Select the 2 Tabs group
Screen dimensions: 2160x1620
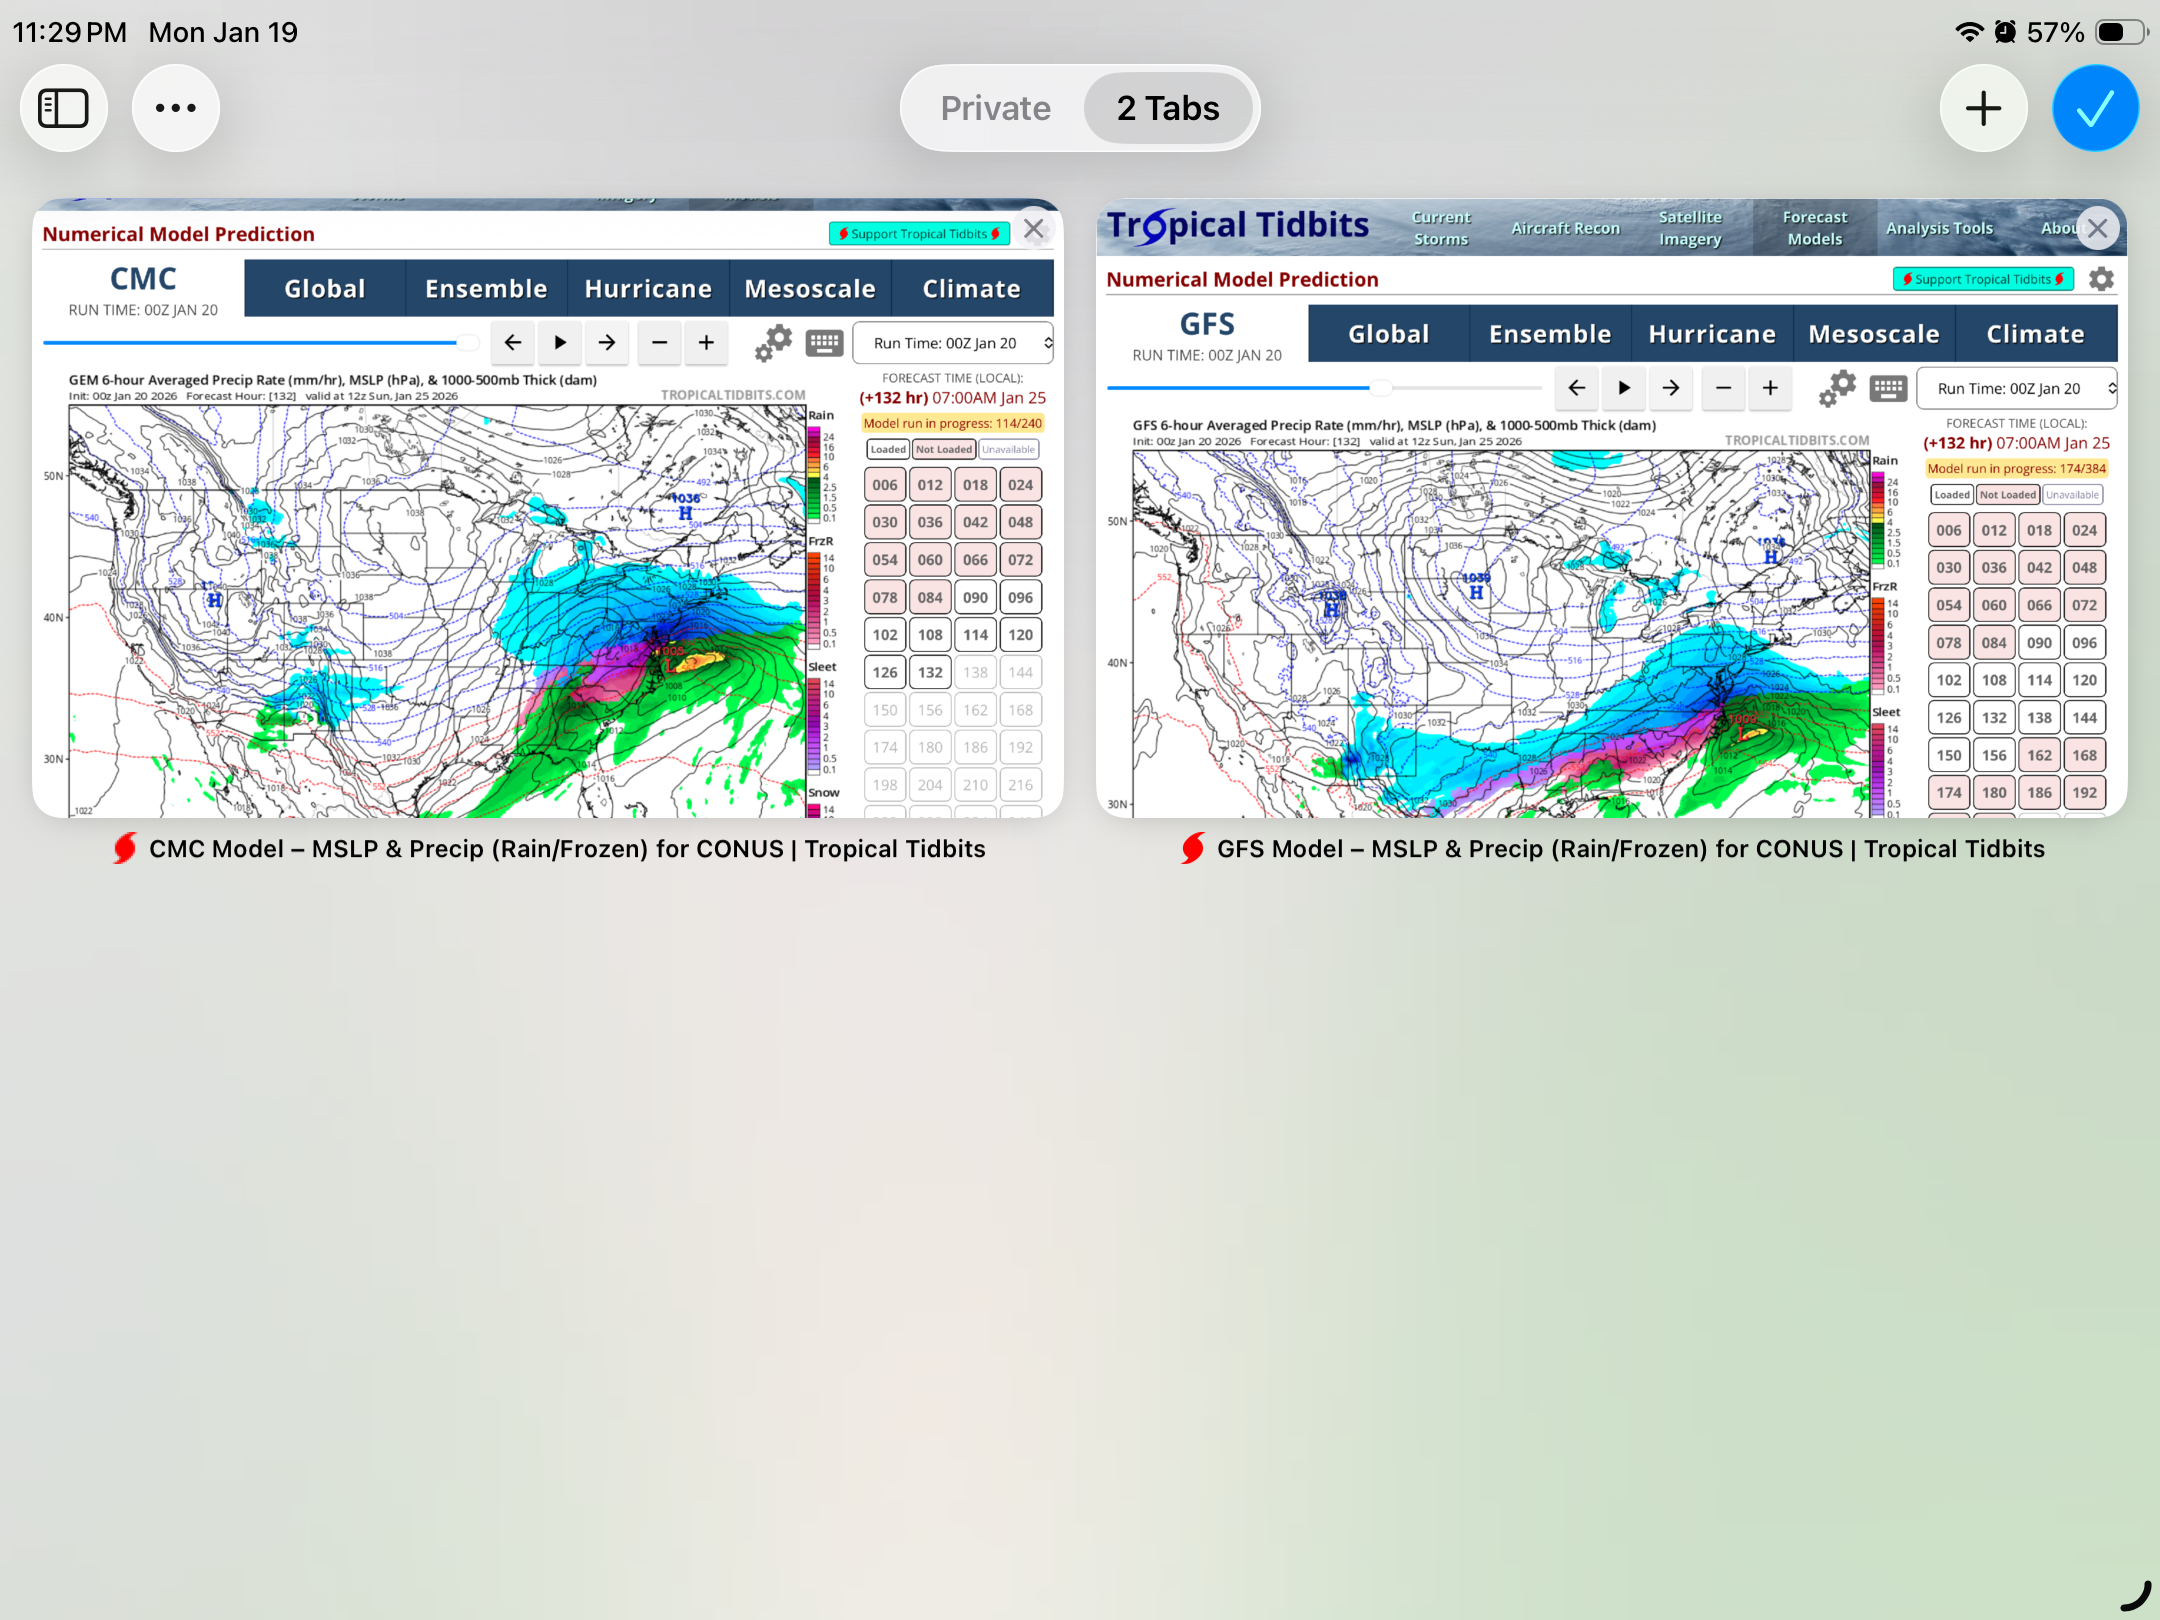click(x=1168, y=108)
